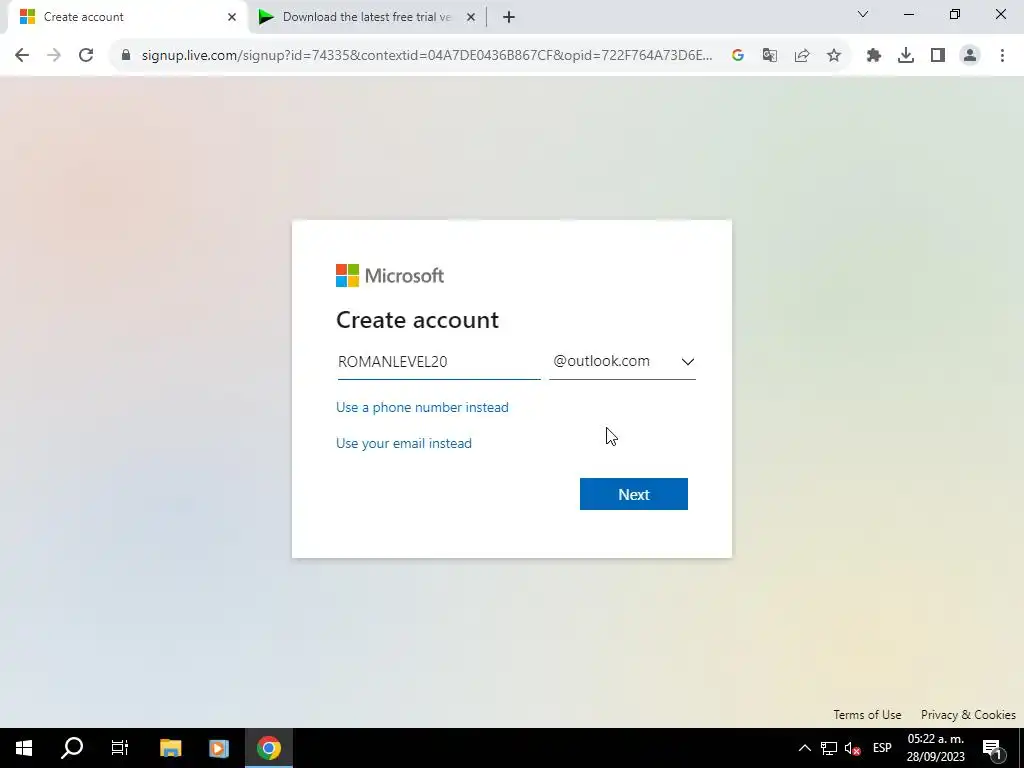Open the tab search chevron
Image resolution: width=1024 pixels, height=768 pixels.
[863, 14]
